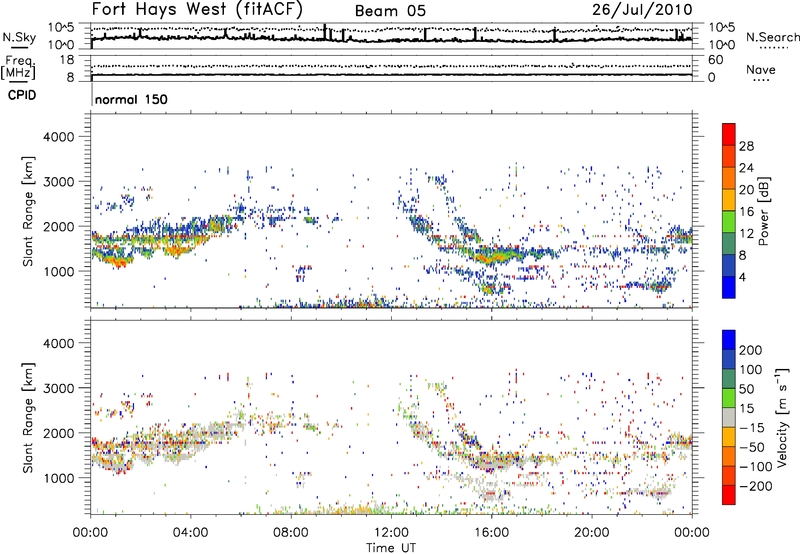Click the blue bottom of the Power color bar
This screenshot has width=800, height=554.
[729, 287]
